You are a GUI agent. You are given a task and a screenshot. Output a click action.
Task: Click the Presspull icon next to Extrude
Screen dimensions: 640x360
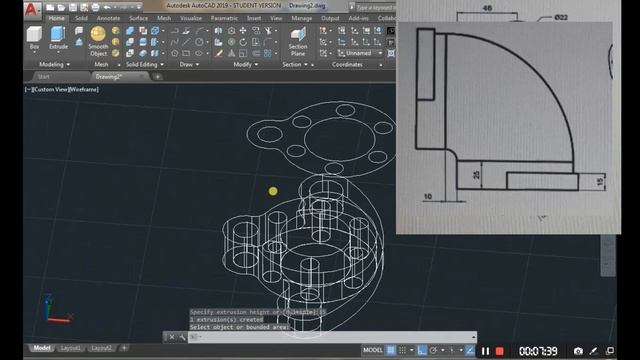click(x=79, y=42)
